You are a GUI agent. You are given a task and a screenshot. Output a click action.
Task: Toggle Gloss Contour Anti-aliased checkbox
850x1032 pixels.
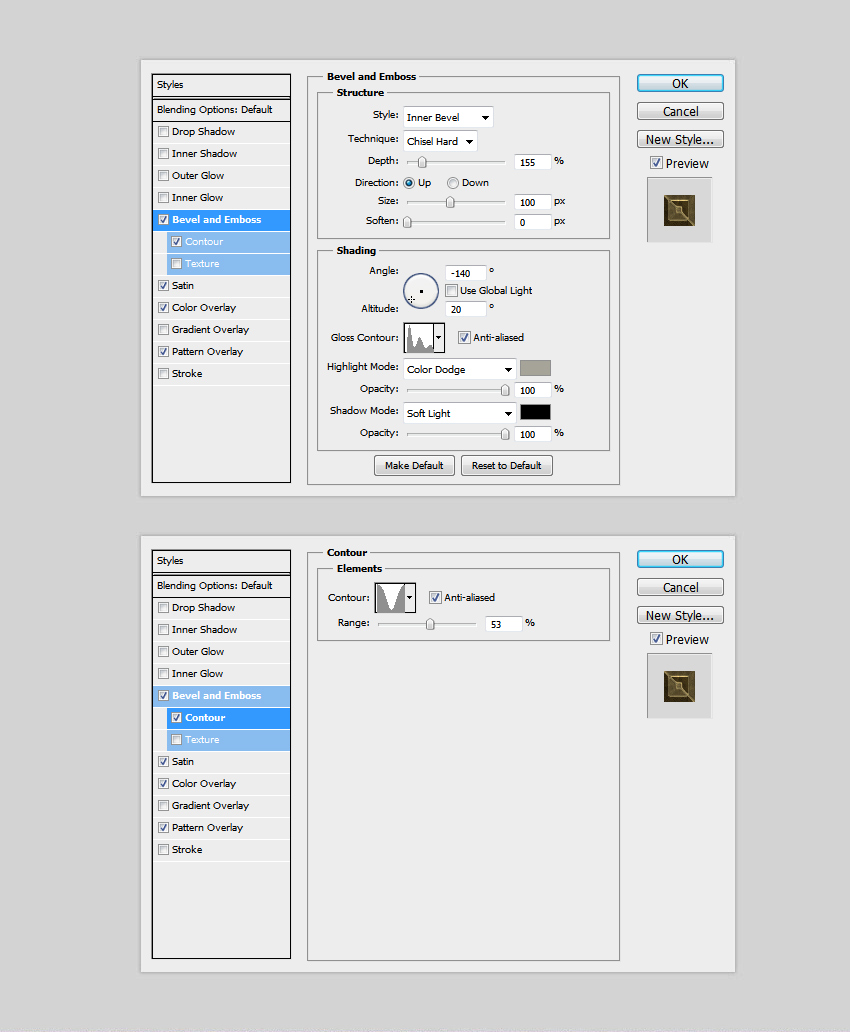tap(464, 338)
